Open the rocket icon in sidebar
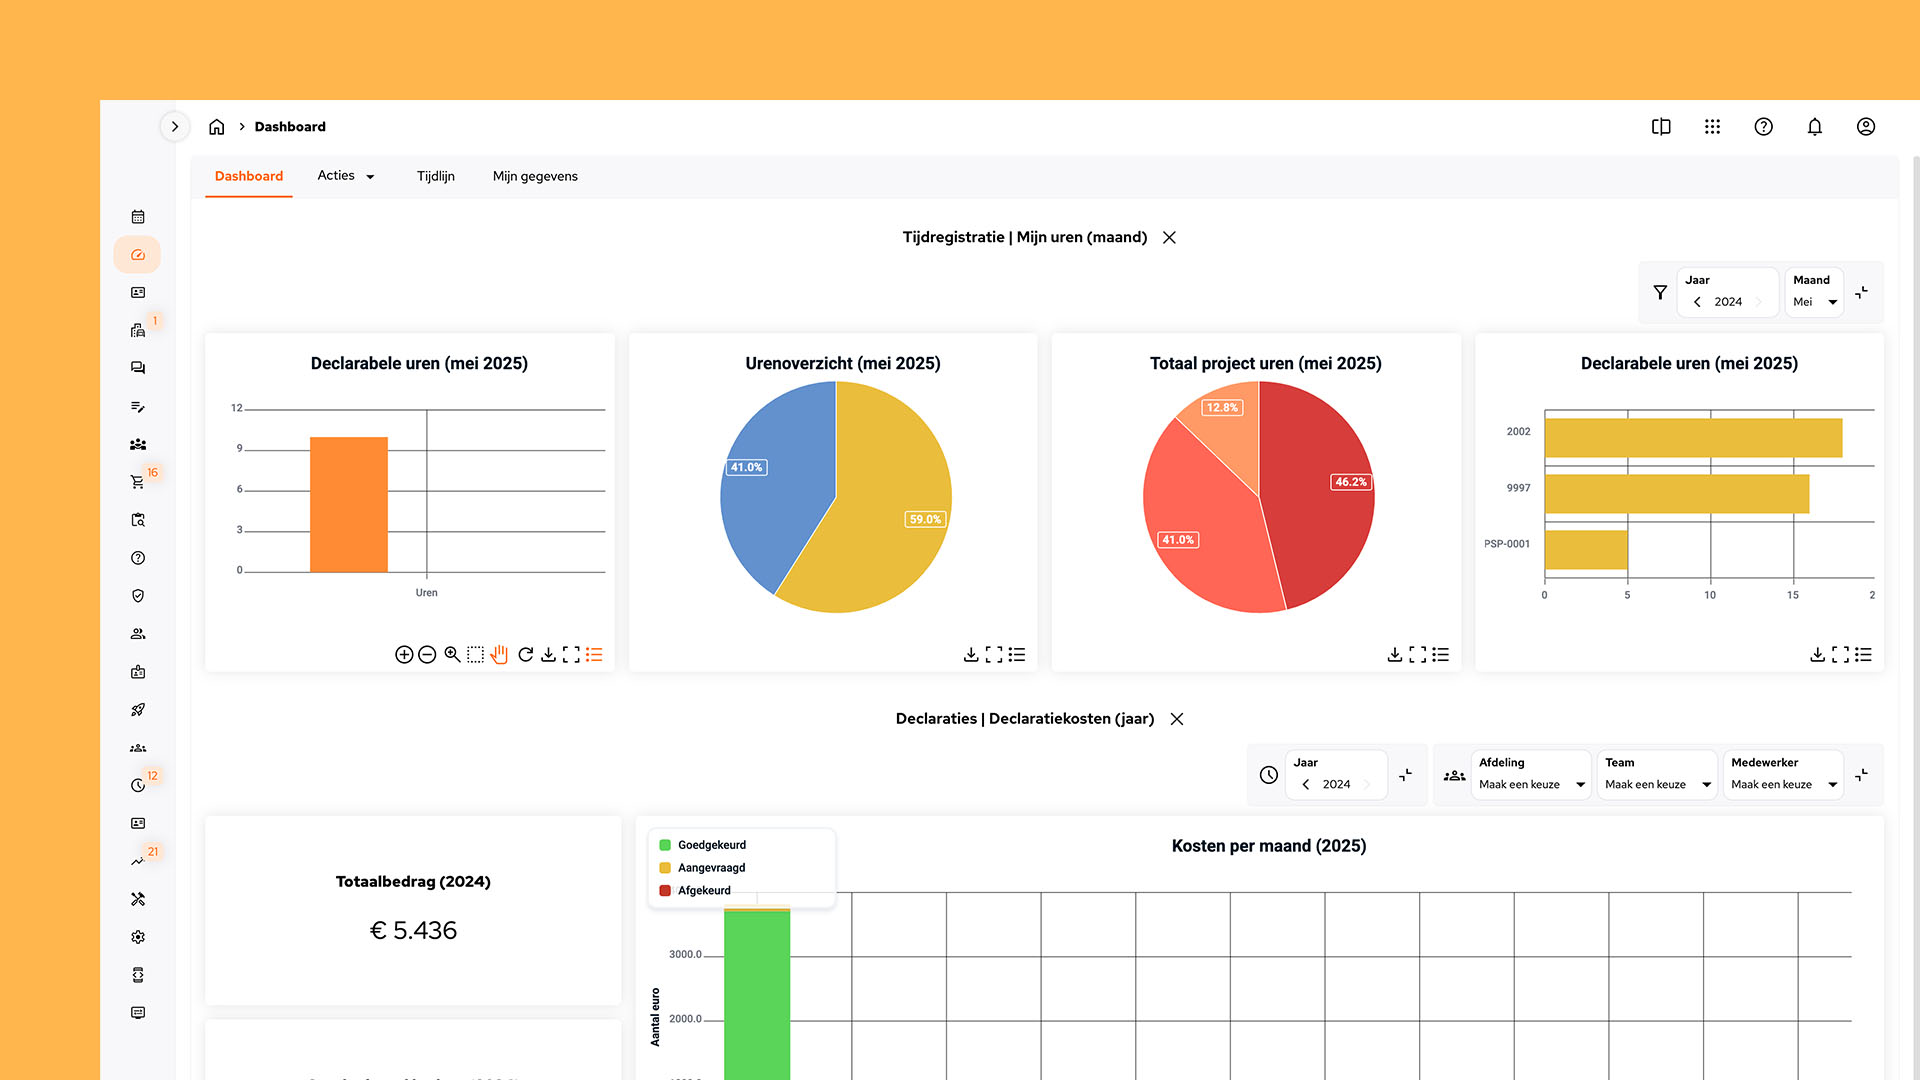 [138, 710]
